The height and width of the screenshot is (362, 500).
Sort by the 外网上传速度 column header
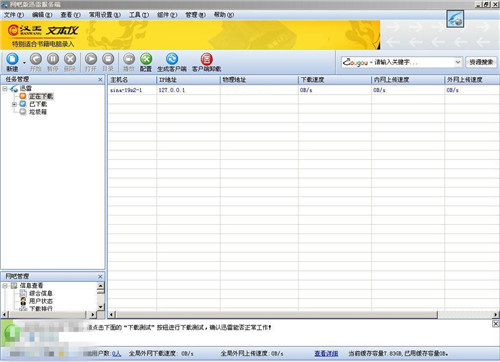[472, 80]
